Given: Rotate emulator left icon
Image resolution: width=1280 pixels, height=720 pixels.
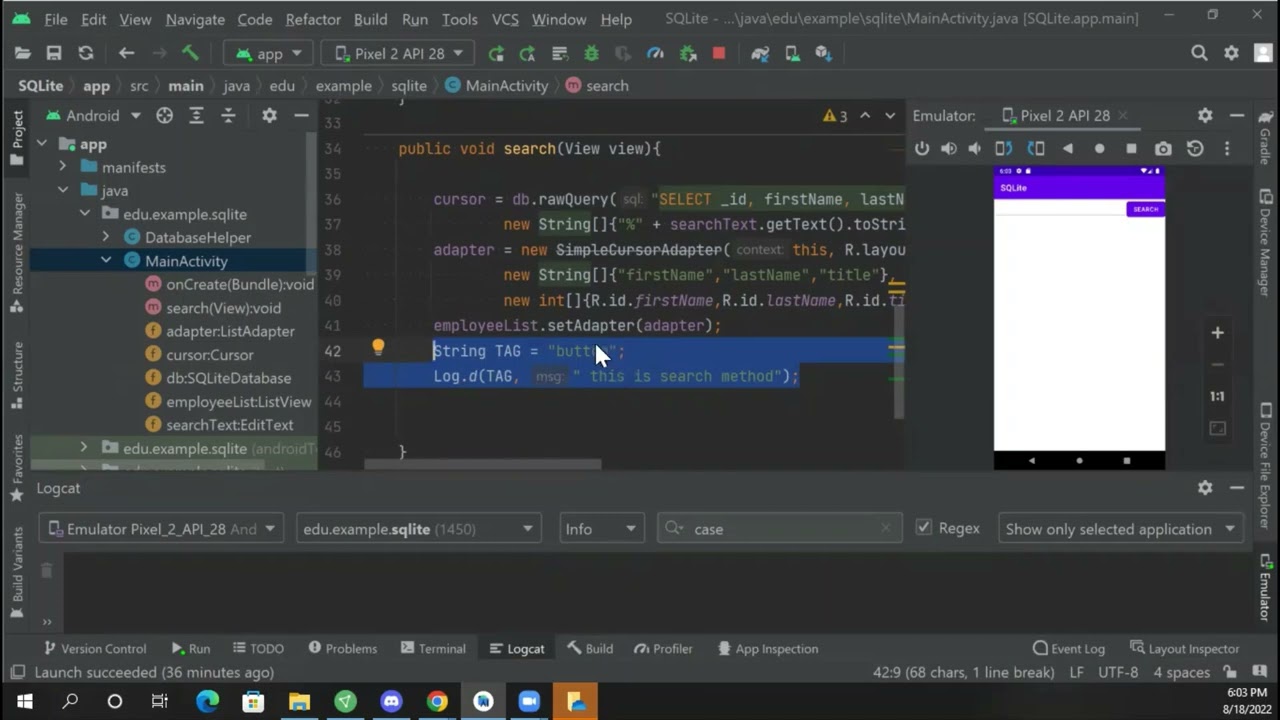Looking at the screenshot, I should coord(1004,148).
